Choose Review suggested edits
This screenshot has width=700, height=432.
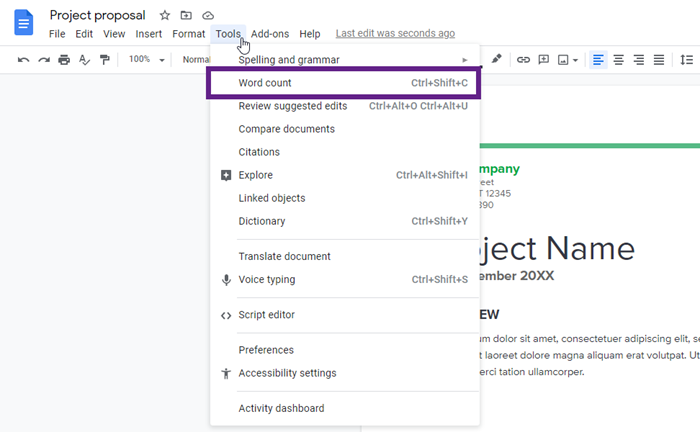pos(345,106)
